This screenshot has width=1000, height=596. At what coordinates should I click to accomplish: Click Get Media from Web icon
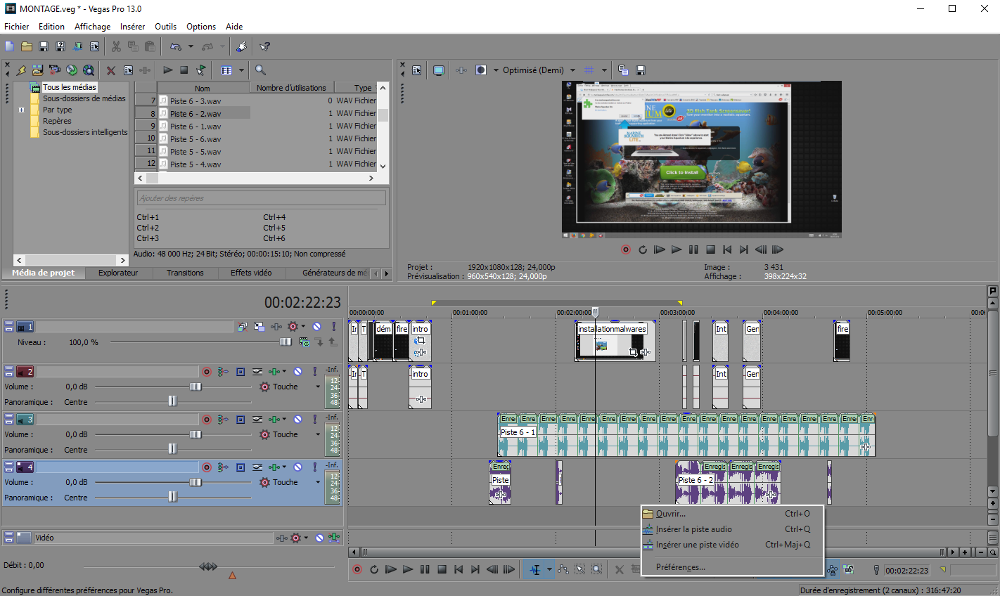89,70
